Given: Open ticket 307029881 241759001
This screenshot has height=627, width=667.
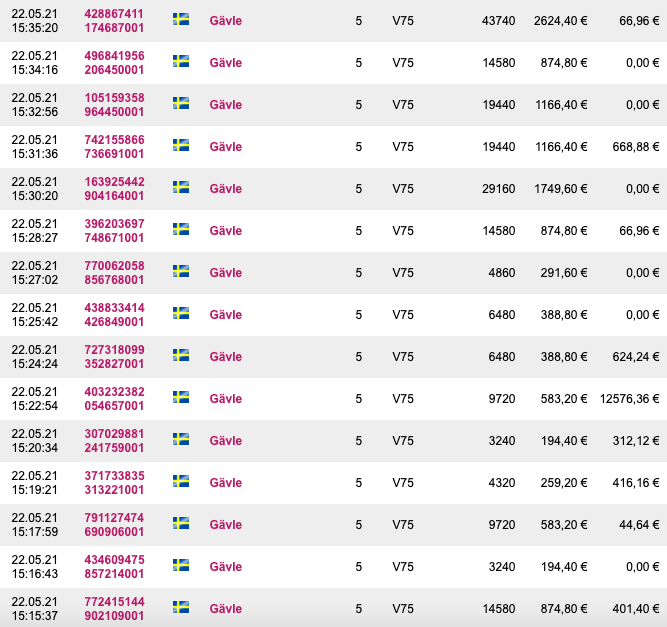Looking at the screenshot, I should coord(114,440).
